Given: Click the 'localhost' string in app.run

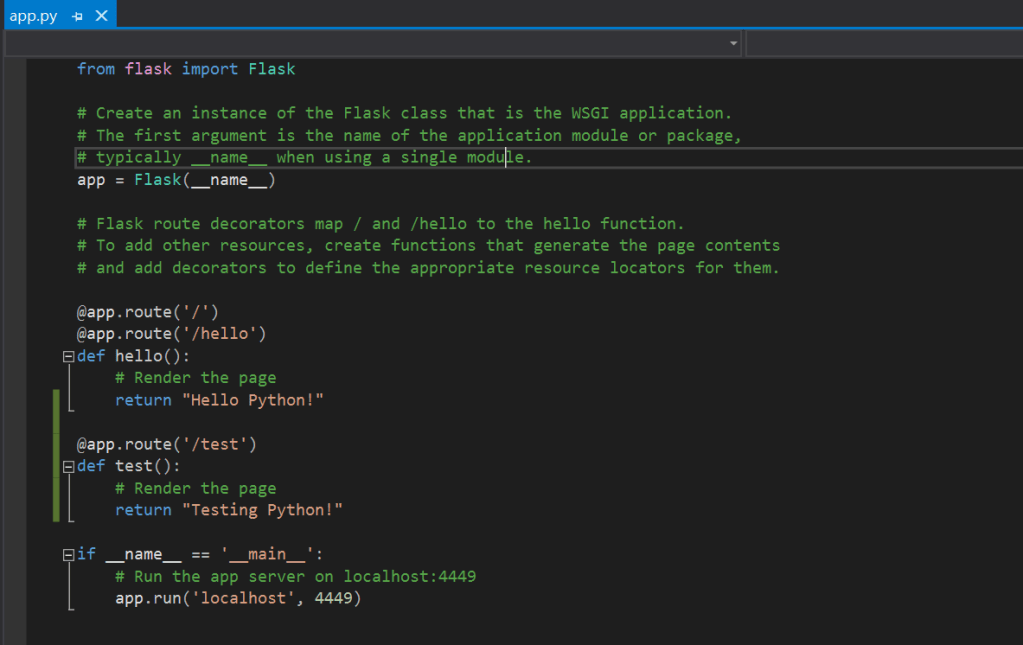Looking at the screenshot, I should pos(242,599).
